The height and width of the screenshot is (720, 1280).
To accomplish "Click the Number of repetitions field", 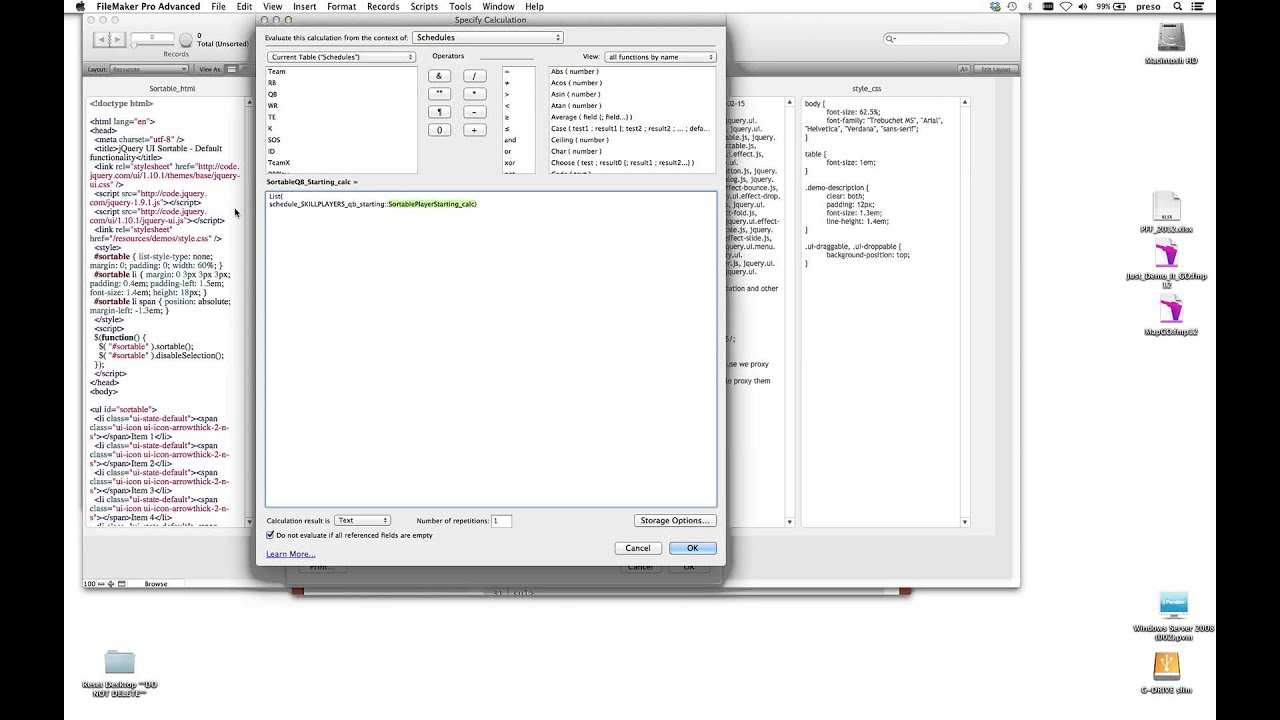I will coord(501,520).
